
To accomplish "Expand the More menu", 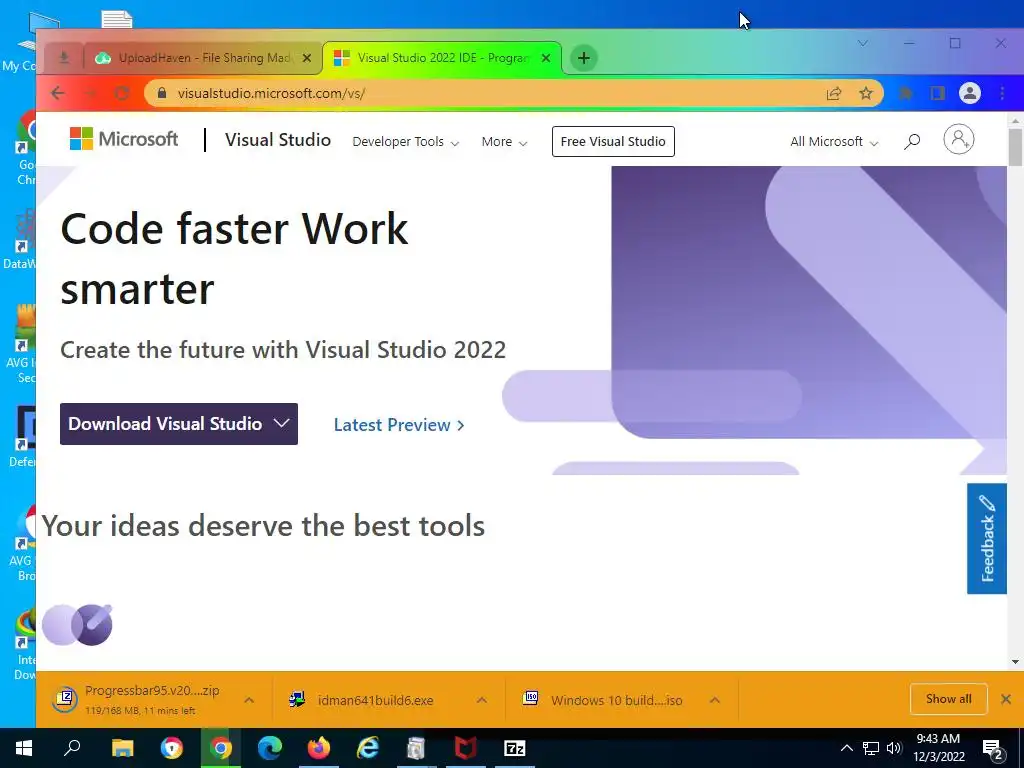I will coord(504,142).
